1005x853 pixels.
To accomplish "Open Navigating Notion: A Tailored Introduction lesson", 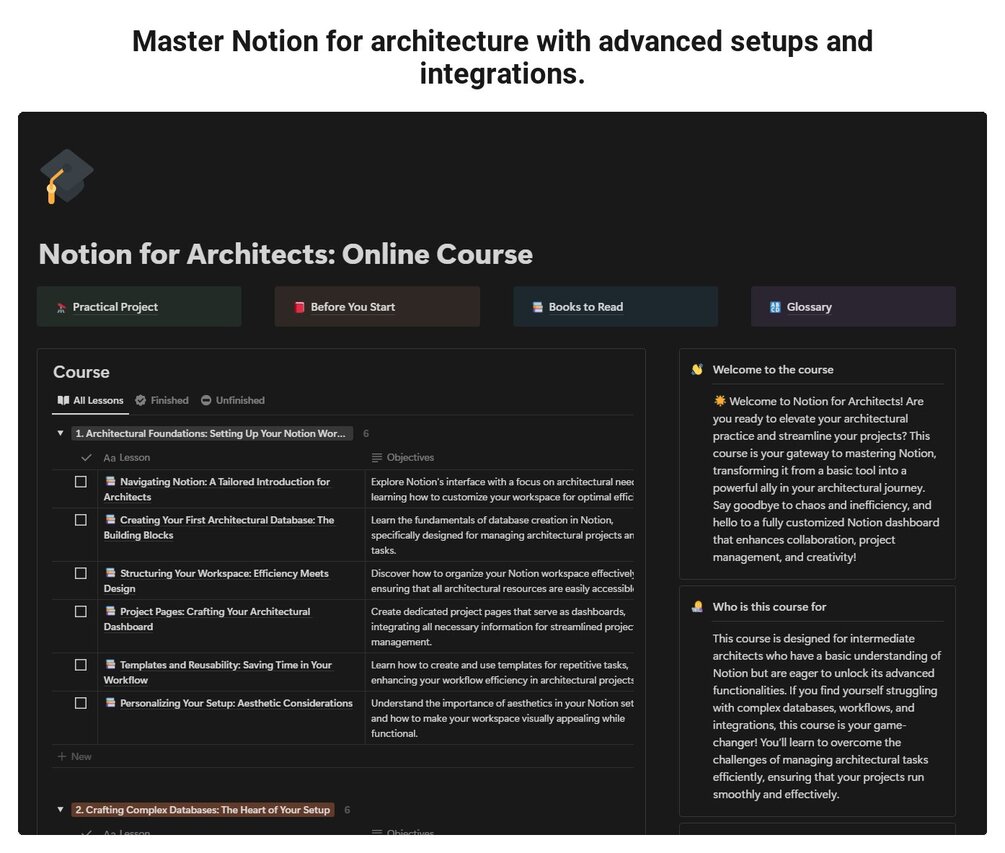I will (x=217, y=489).
